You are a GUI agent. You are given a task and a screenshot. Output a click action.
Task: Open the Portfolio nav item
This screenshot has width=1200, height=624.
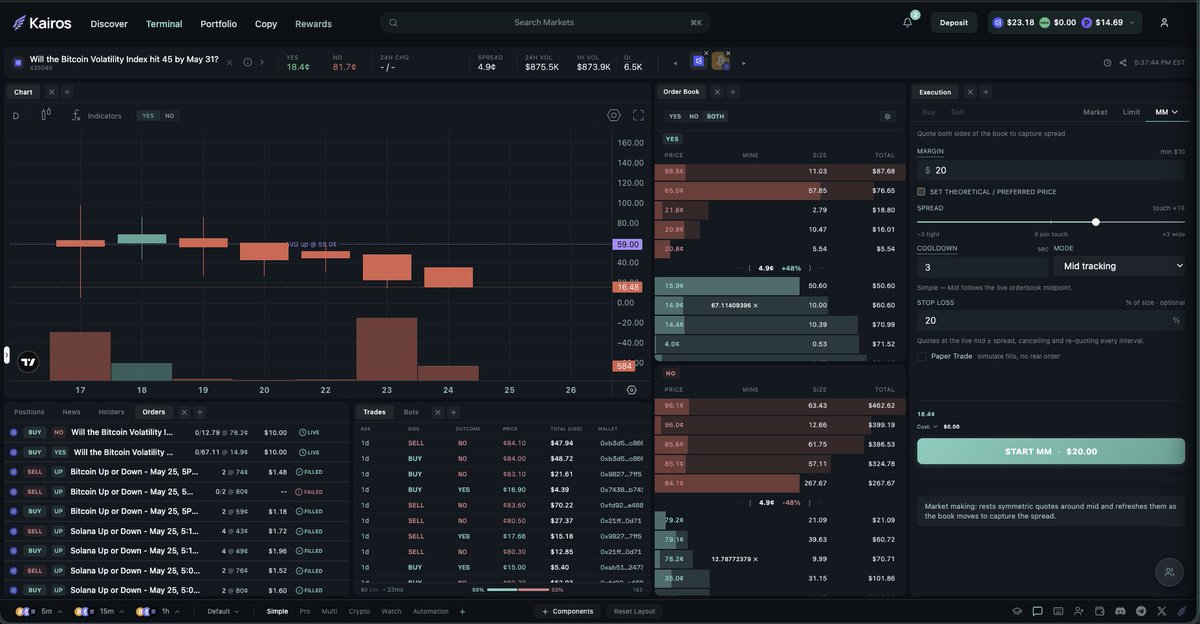click(x=218, y=23)
